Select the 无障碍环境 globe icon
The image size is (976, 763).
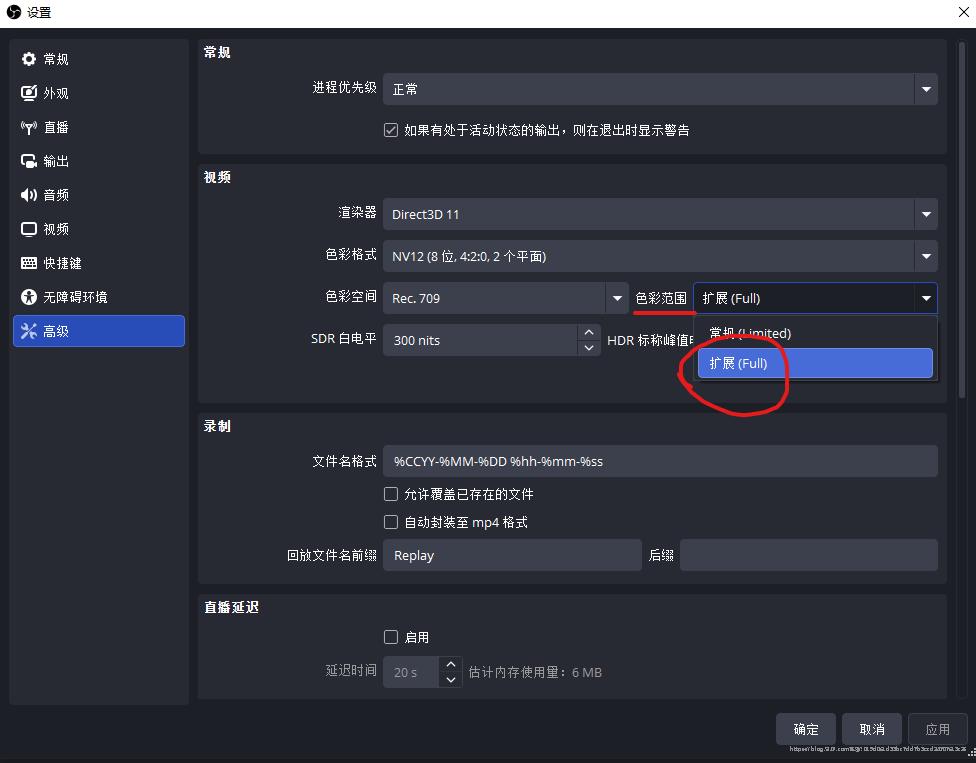(28, 297)
